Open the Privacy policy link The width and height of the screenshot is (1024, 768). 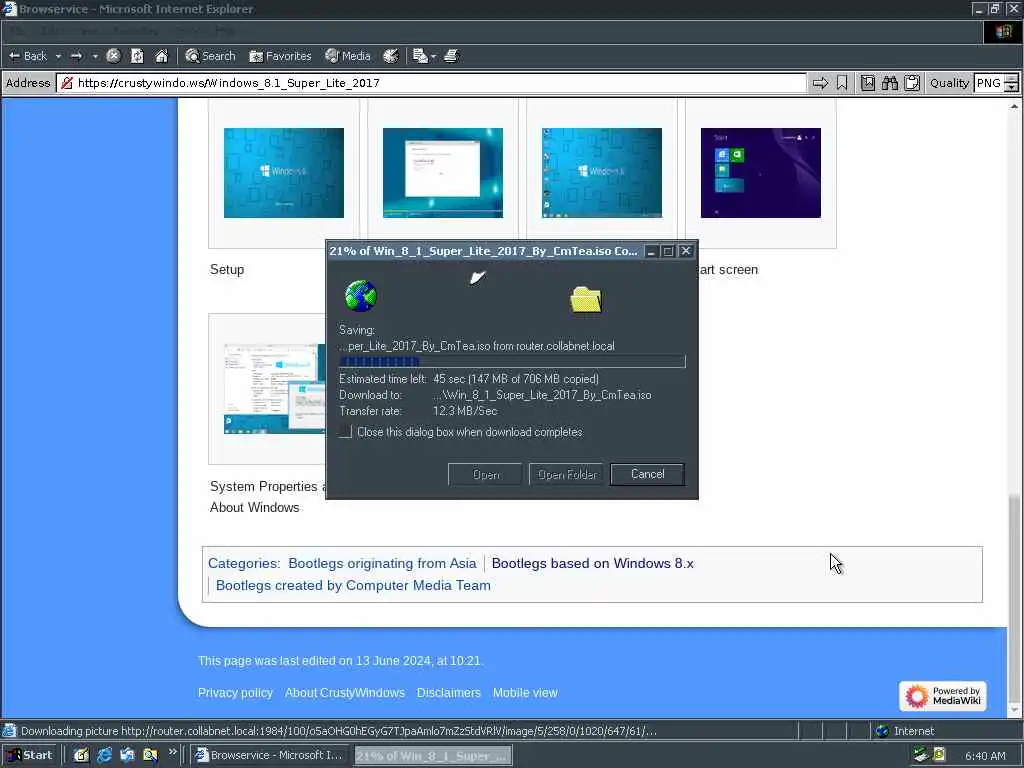(235, 692)
